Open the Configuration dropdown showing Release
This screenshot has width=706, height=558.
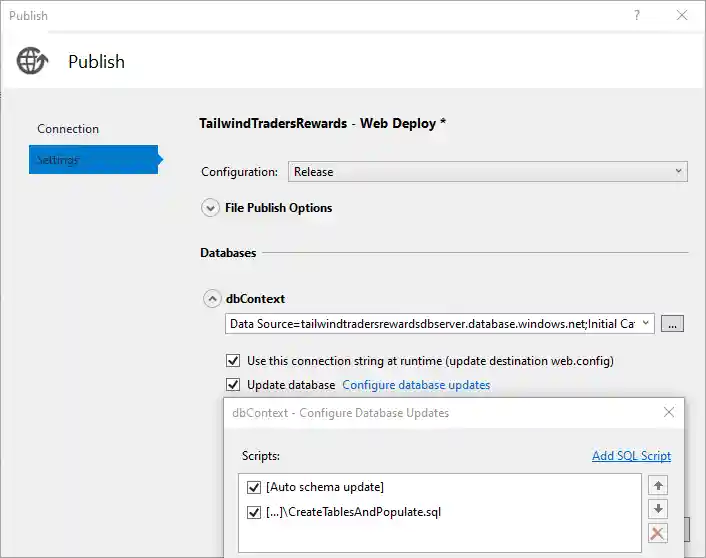point(488,172)
